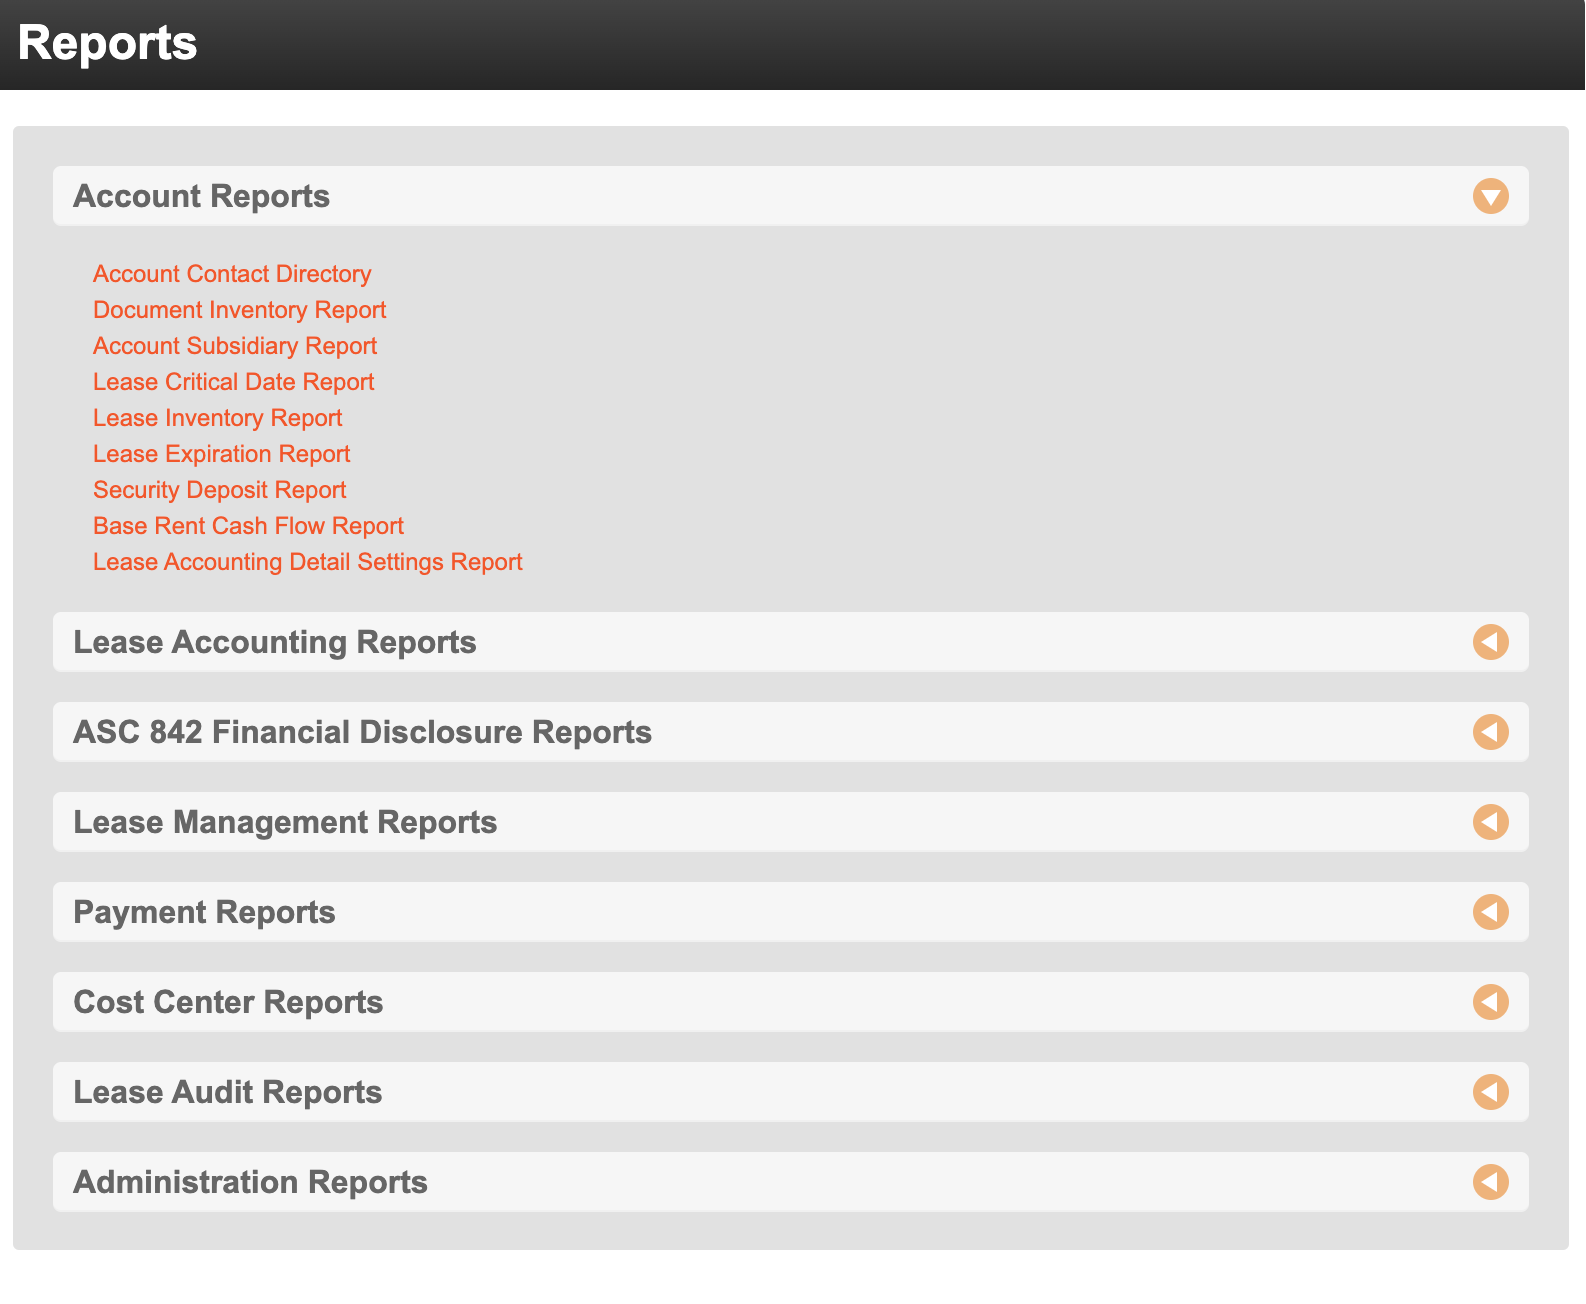
Task: Open the Base Rent Cash Flow Report
Action: pyautogui.click(x=248, y=526)
